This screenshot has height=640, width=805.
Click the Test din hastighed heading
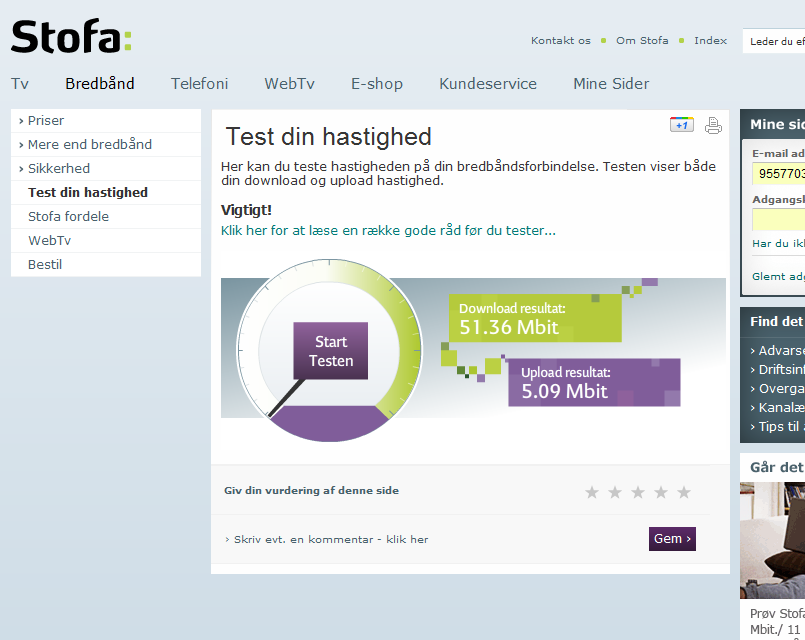click(329, 137)
